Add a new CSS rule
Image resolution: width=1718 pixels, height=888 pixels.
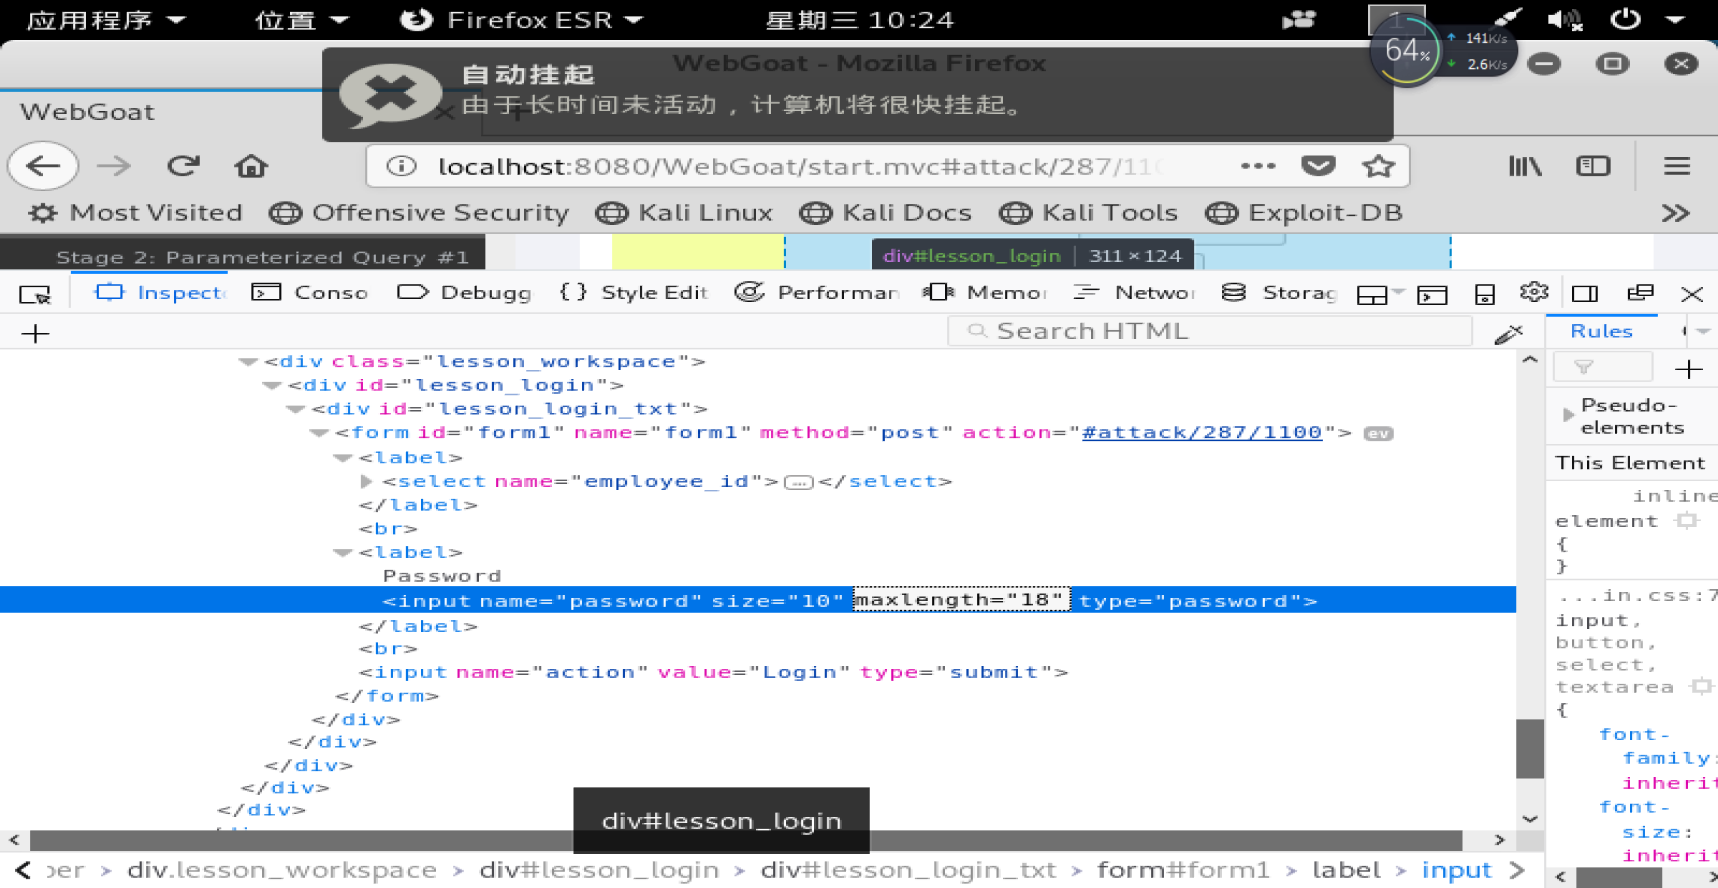[1688, 369]
